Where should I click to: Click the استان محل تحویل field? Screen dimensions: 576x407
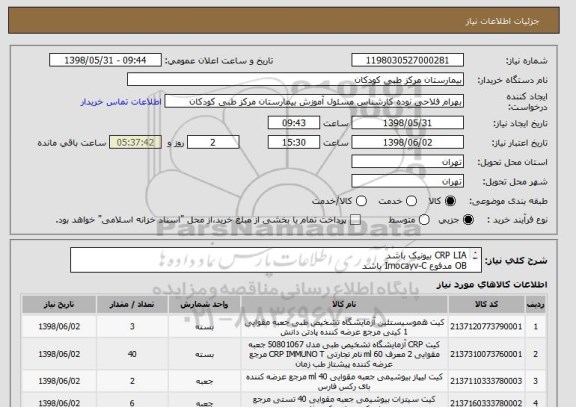click(407, 162)
